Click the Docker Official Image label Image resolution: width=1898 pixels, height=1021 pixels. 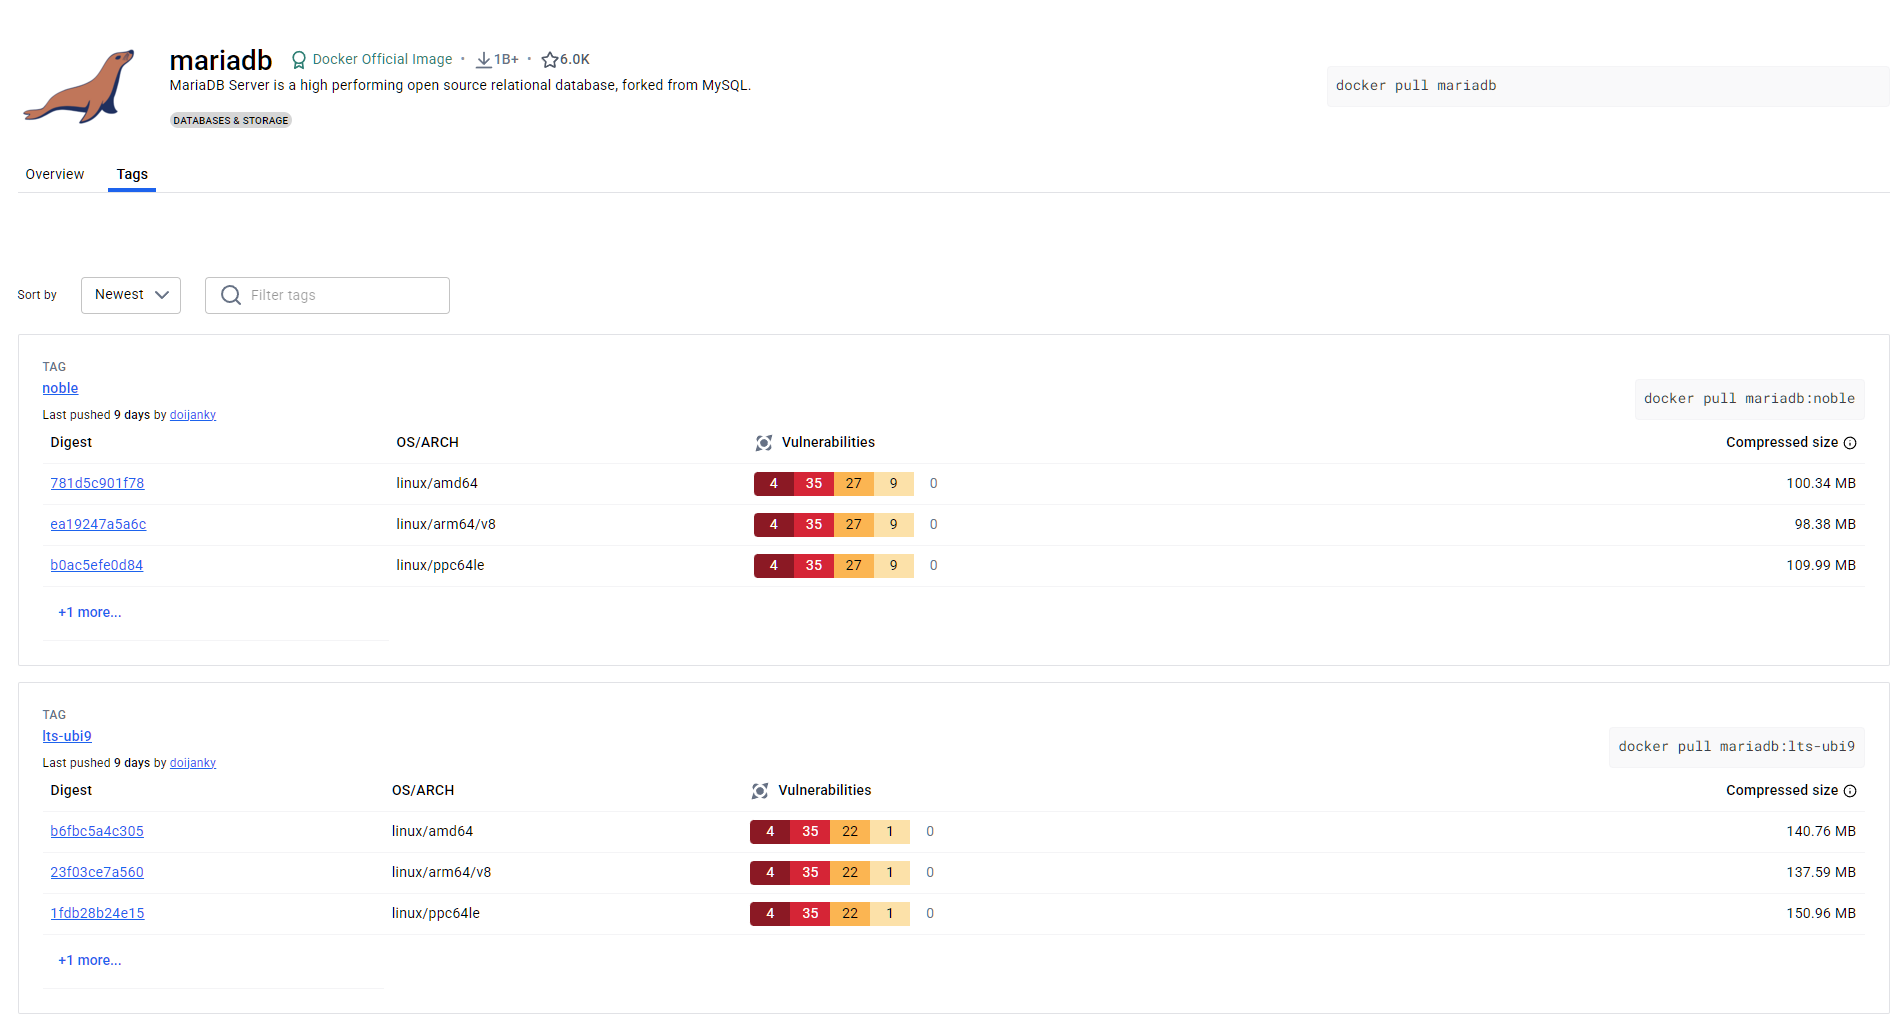tap(382, 60)
